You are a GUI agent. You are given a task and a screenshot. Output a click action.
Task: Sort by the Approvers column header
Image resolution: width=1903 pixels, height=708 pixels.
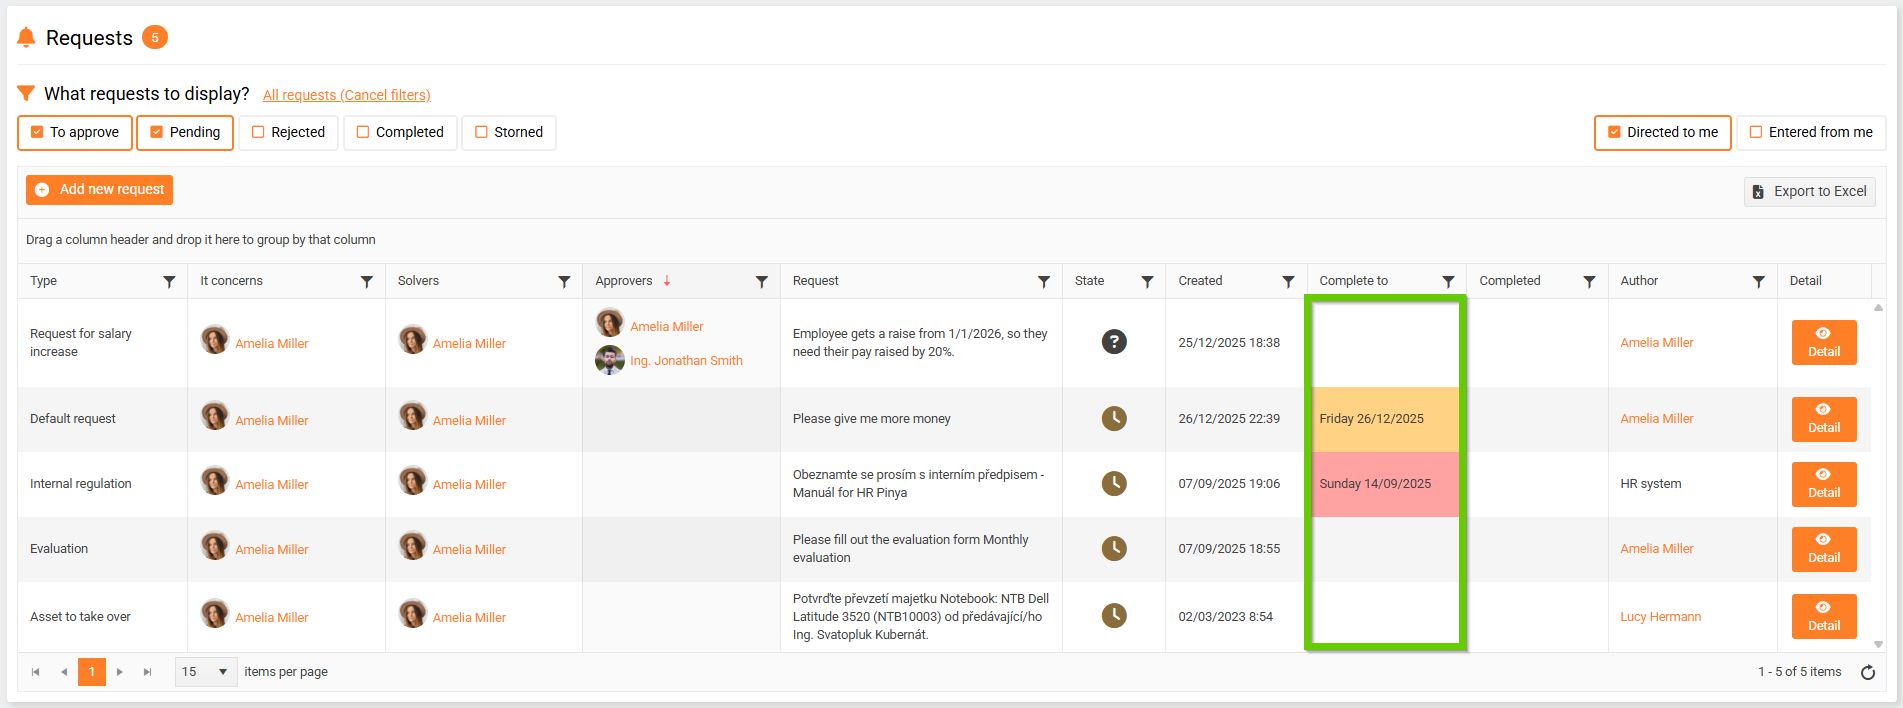click(624, 281)
